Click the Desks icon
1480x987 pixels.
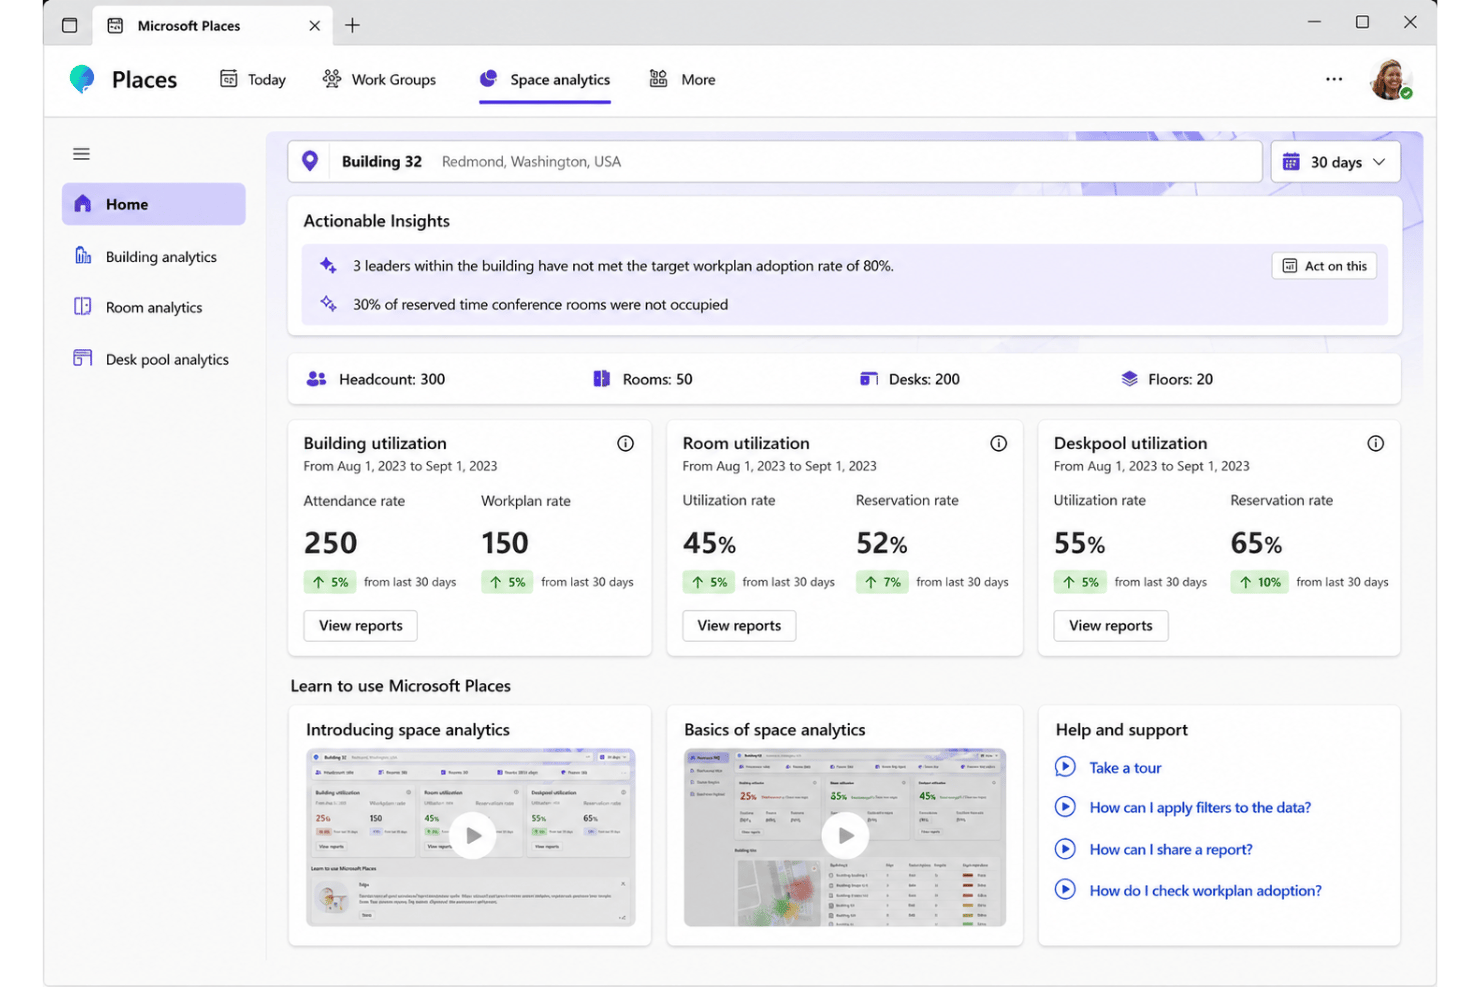click(x=869, y=379)
